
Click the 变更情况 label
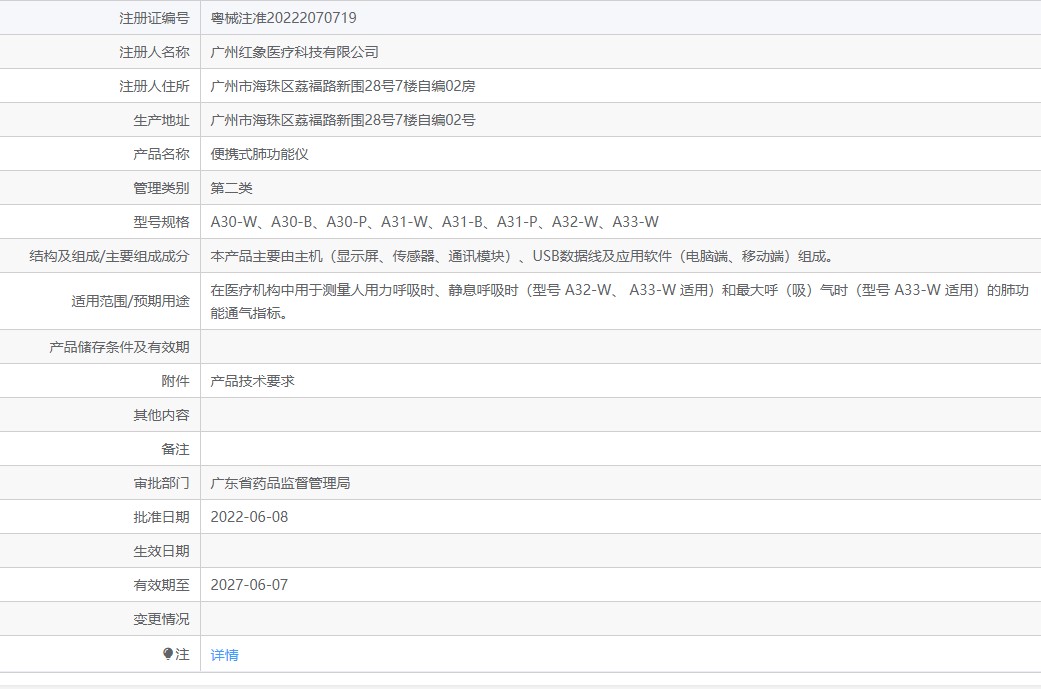point(161,619)
